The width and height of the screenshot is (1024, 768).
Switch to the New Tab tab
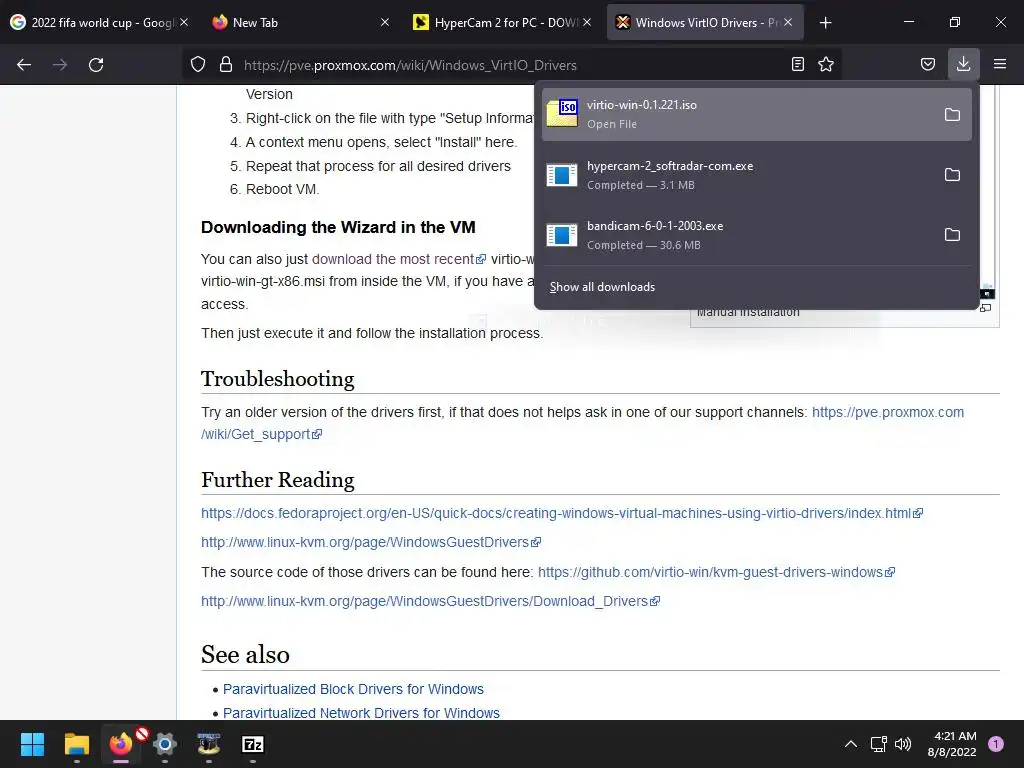[297, 23]
